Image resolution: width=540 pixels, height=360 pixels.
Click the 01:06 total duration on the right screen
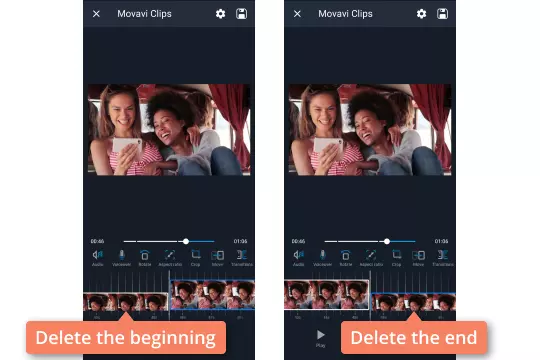441,241
